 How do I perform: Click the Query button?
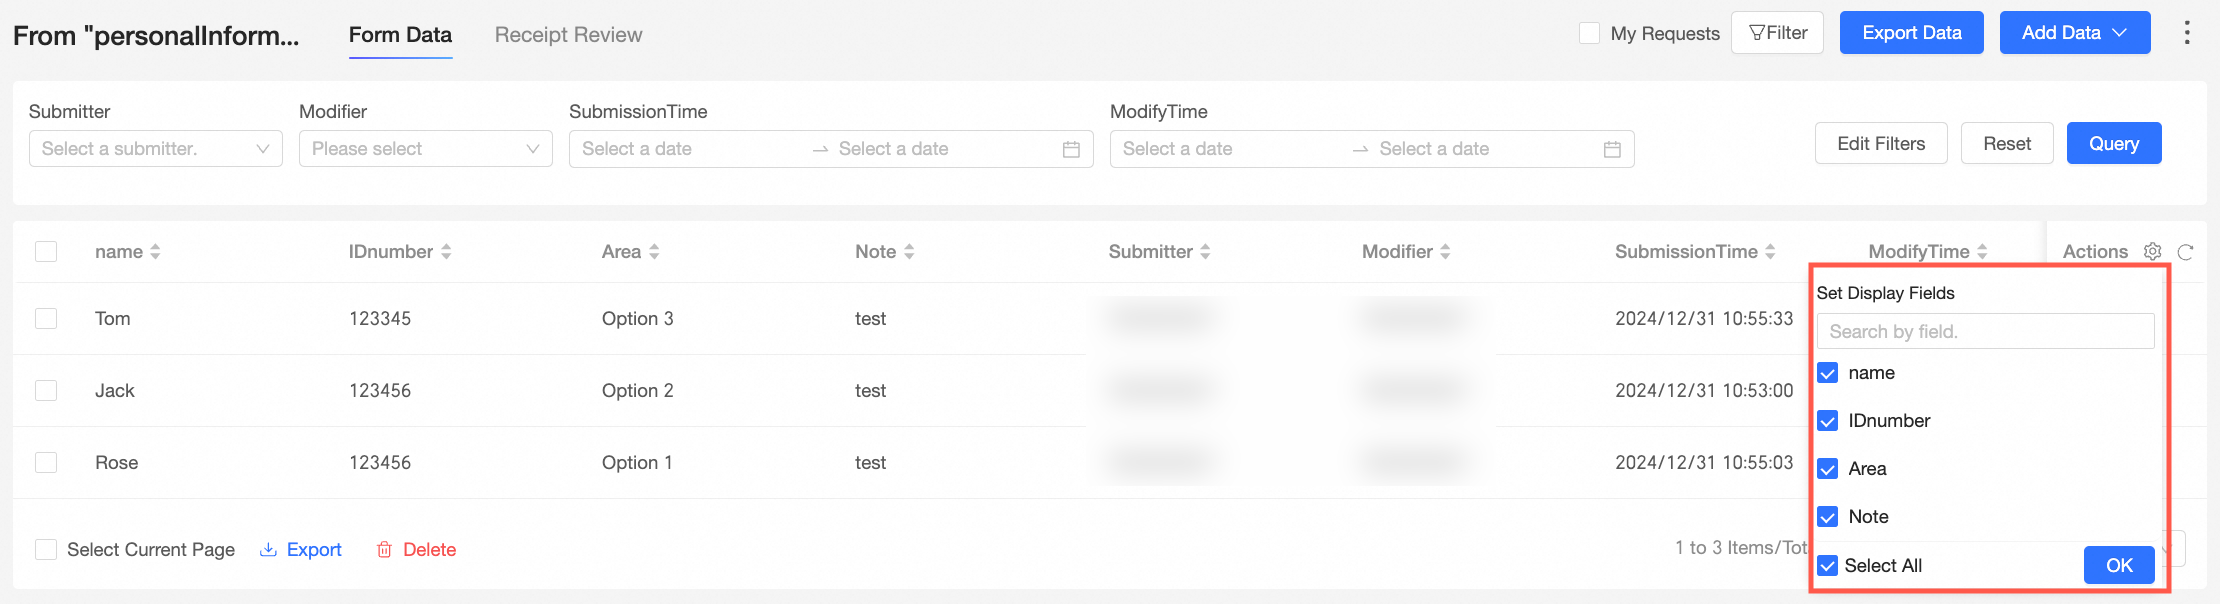(2113, 143)
